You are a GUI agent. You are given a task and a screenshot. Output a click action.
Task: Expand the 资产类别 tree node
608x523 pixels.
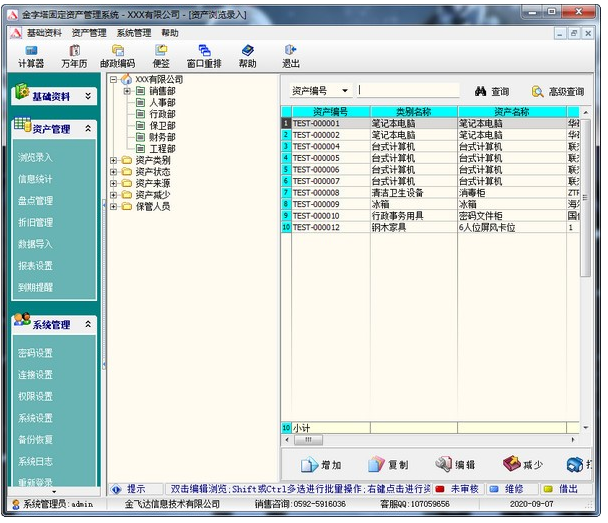(x=114, y=160)
